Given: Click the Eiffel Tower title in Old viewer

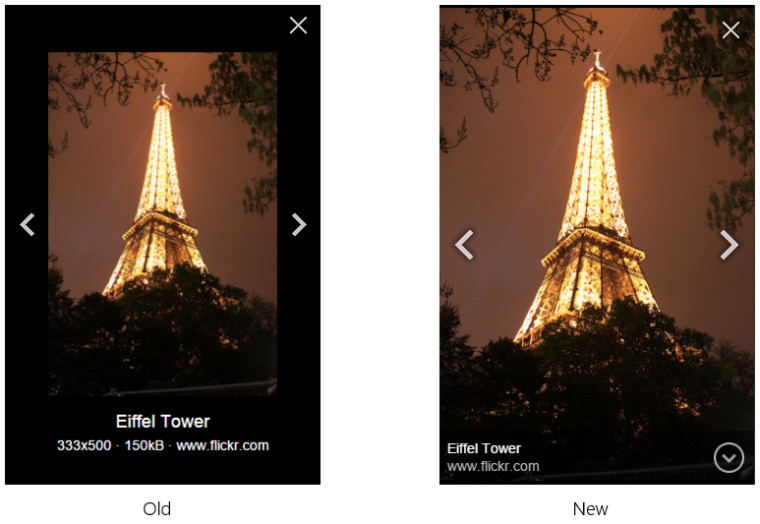Looking at the screenshot, I should coord(163,421).
